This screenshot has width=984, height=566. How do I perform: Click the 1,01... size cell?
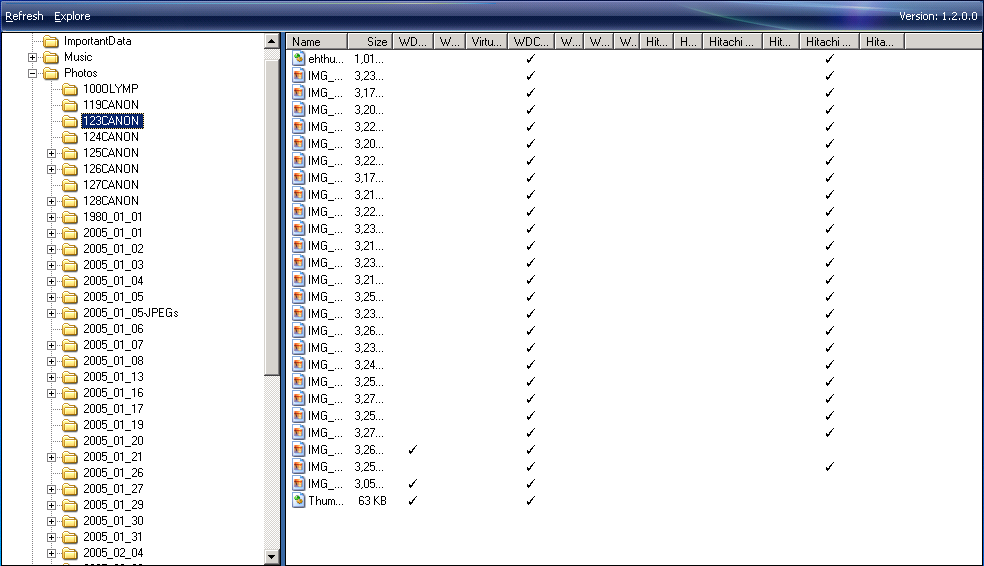click(369, 59)
